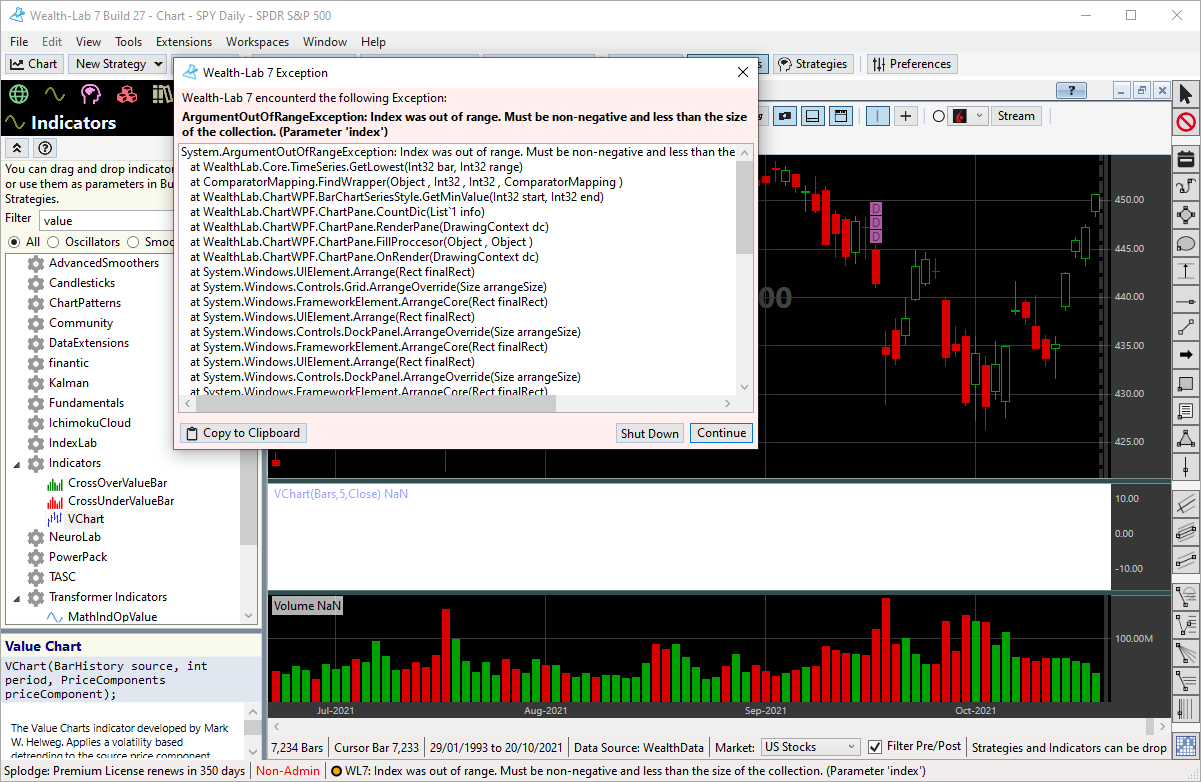The width and height of the screenshot is (1201, 782).
Task: Click the green globe sidebar icon
Action: 18,94
